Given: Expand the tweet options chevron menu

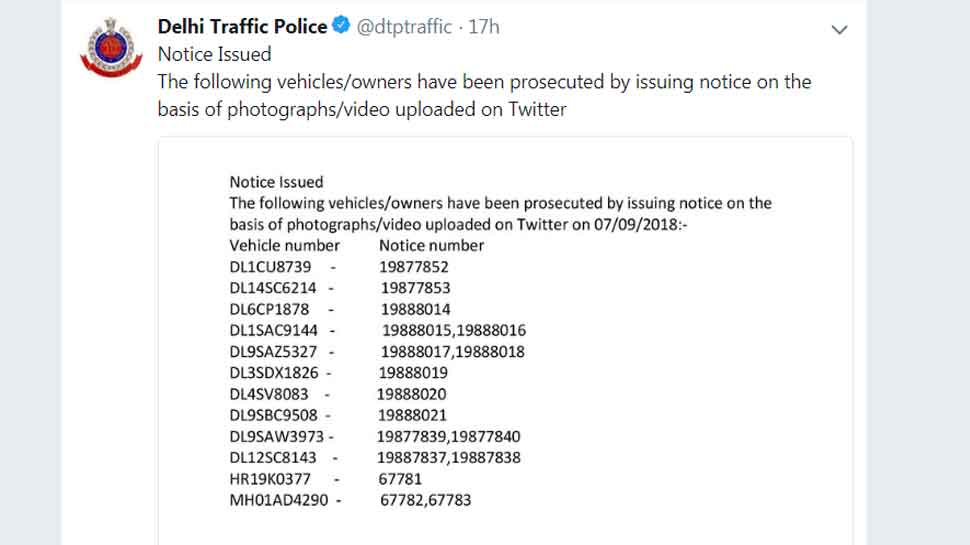Looking at the screenshot, I should (839, 29).
